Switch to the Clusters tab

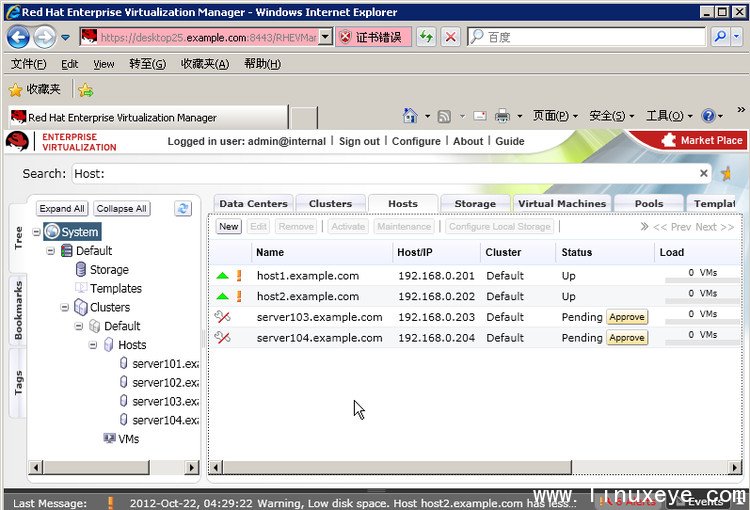[331, 203]
